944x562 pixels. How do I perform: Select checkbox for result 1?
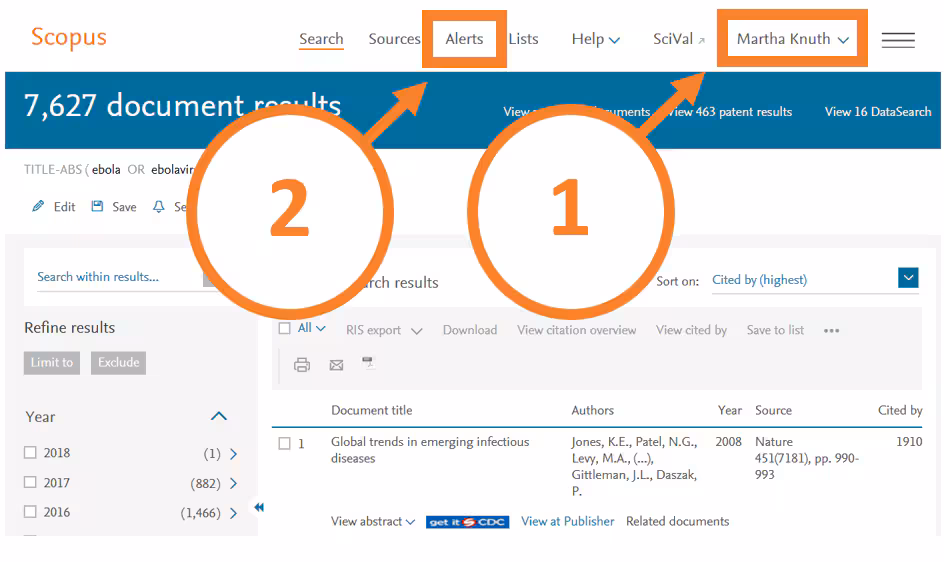284,443
